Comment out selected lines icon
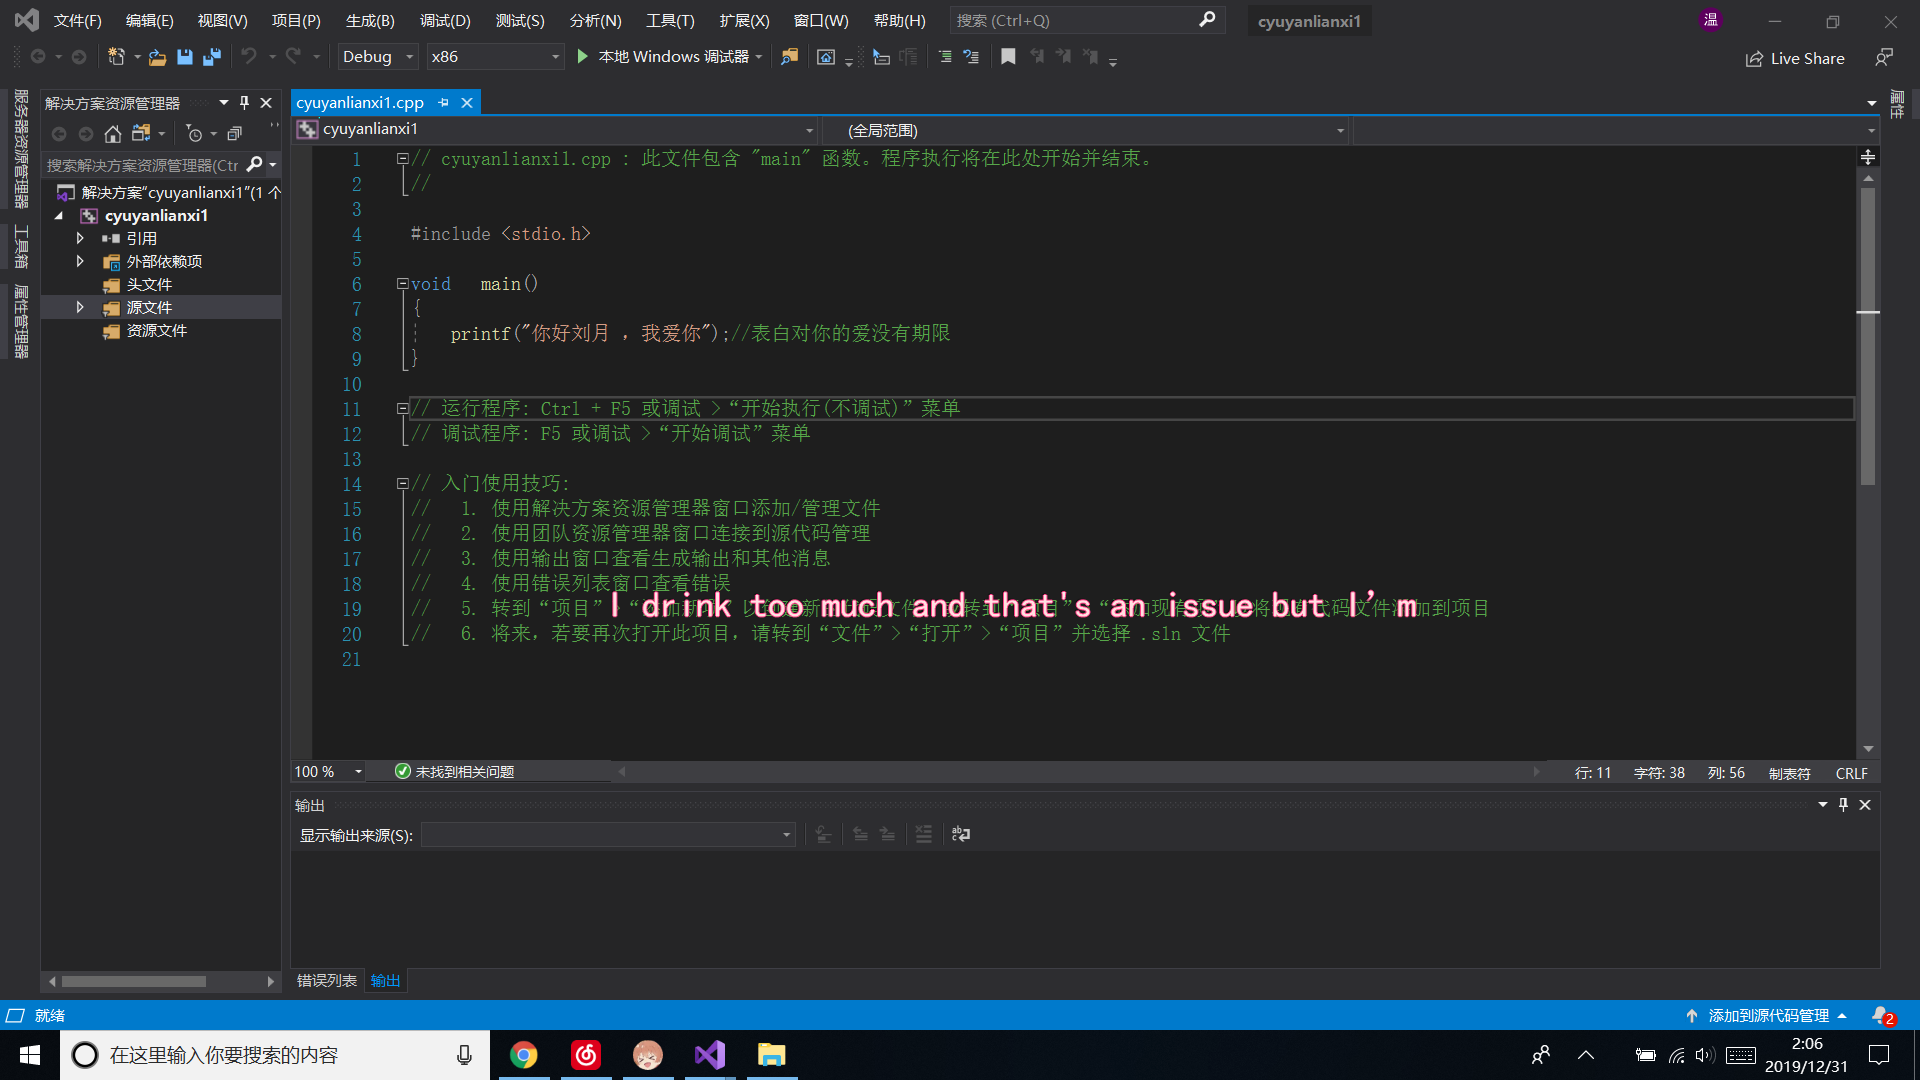This screenshot has height=1080, width=1920. coord(945,57)
